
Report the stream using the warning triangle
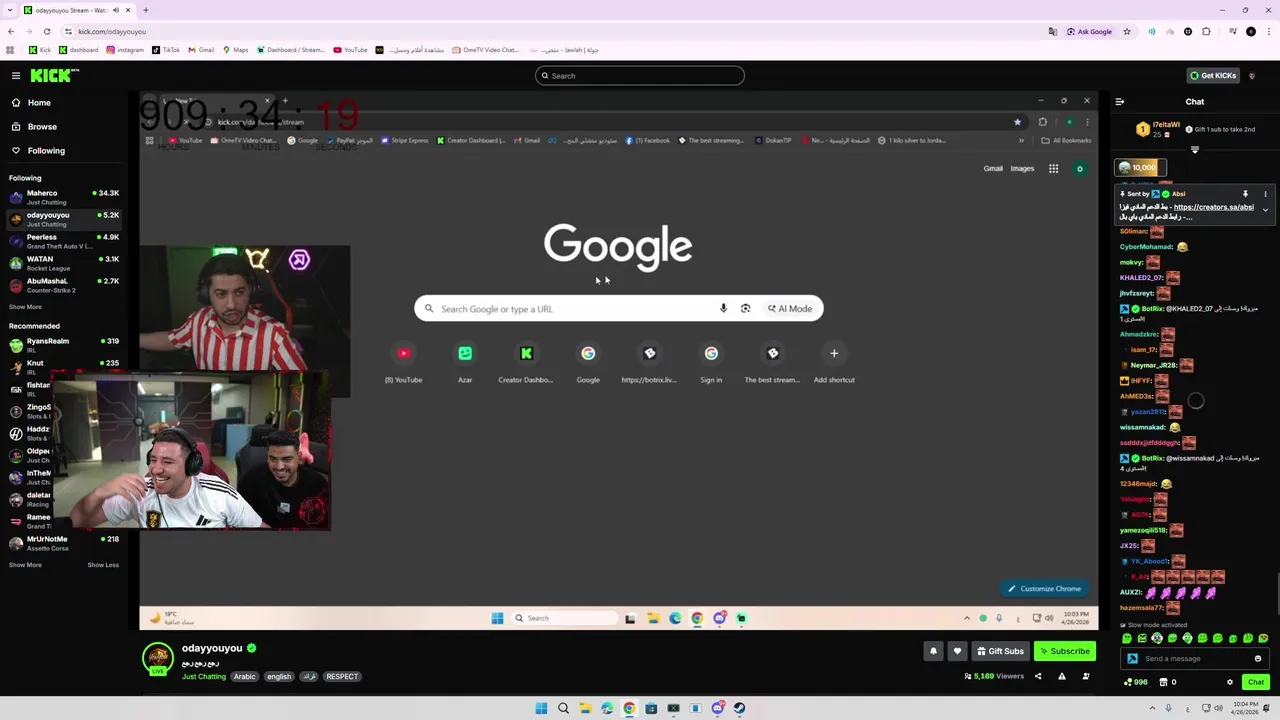(x=1062, y=676)
